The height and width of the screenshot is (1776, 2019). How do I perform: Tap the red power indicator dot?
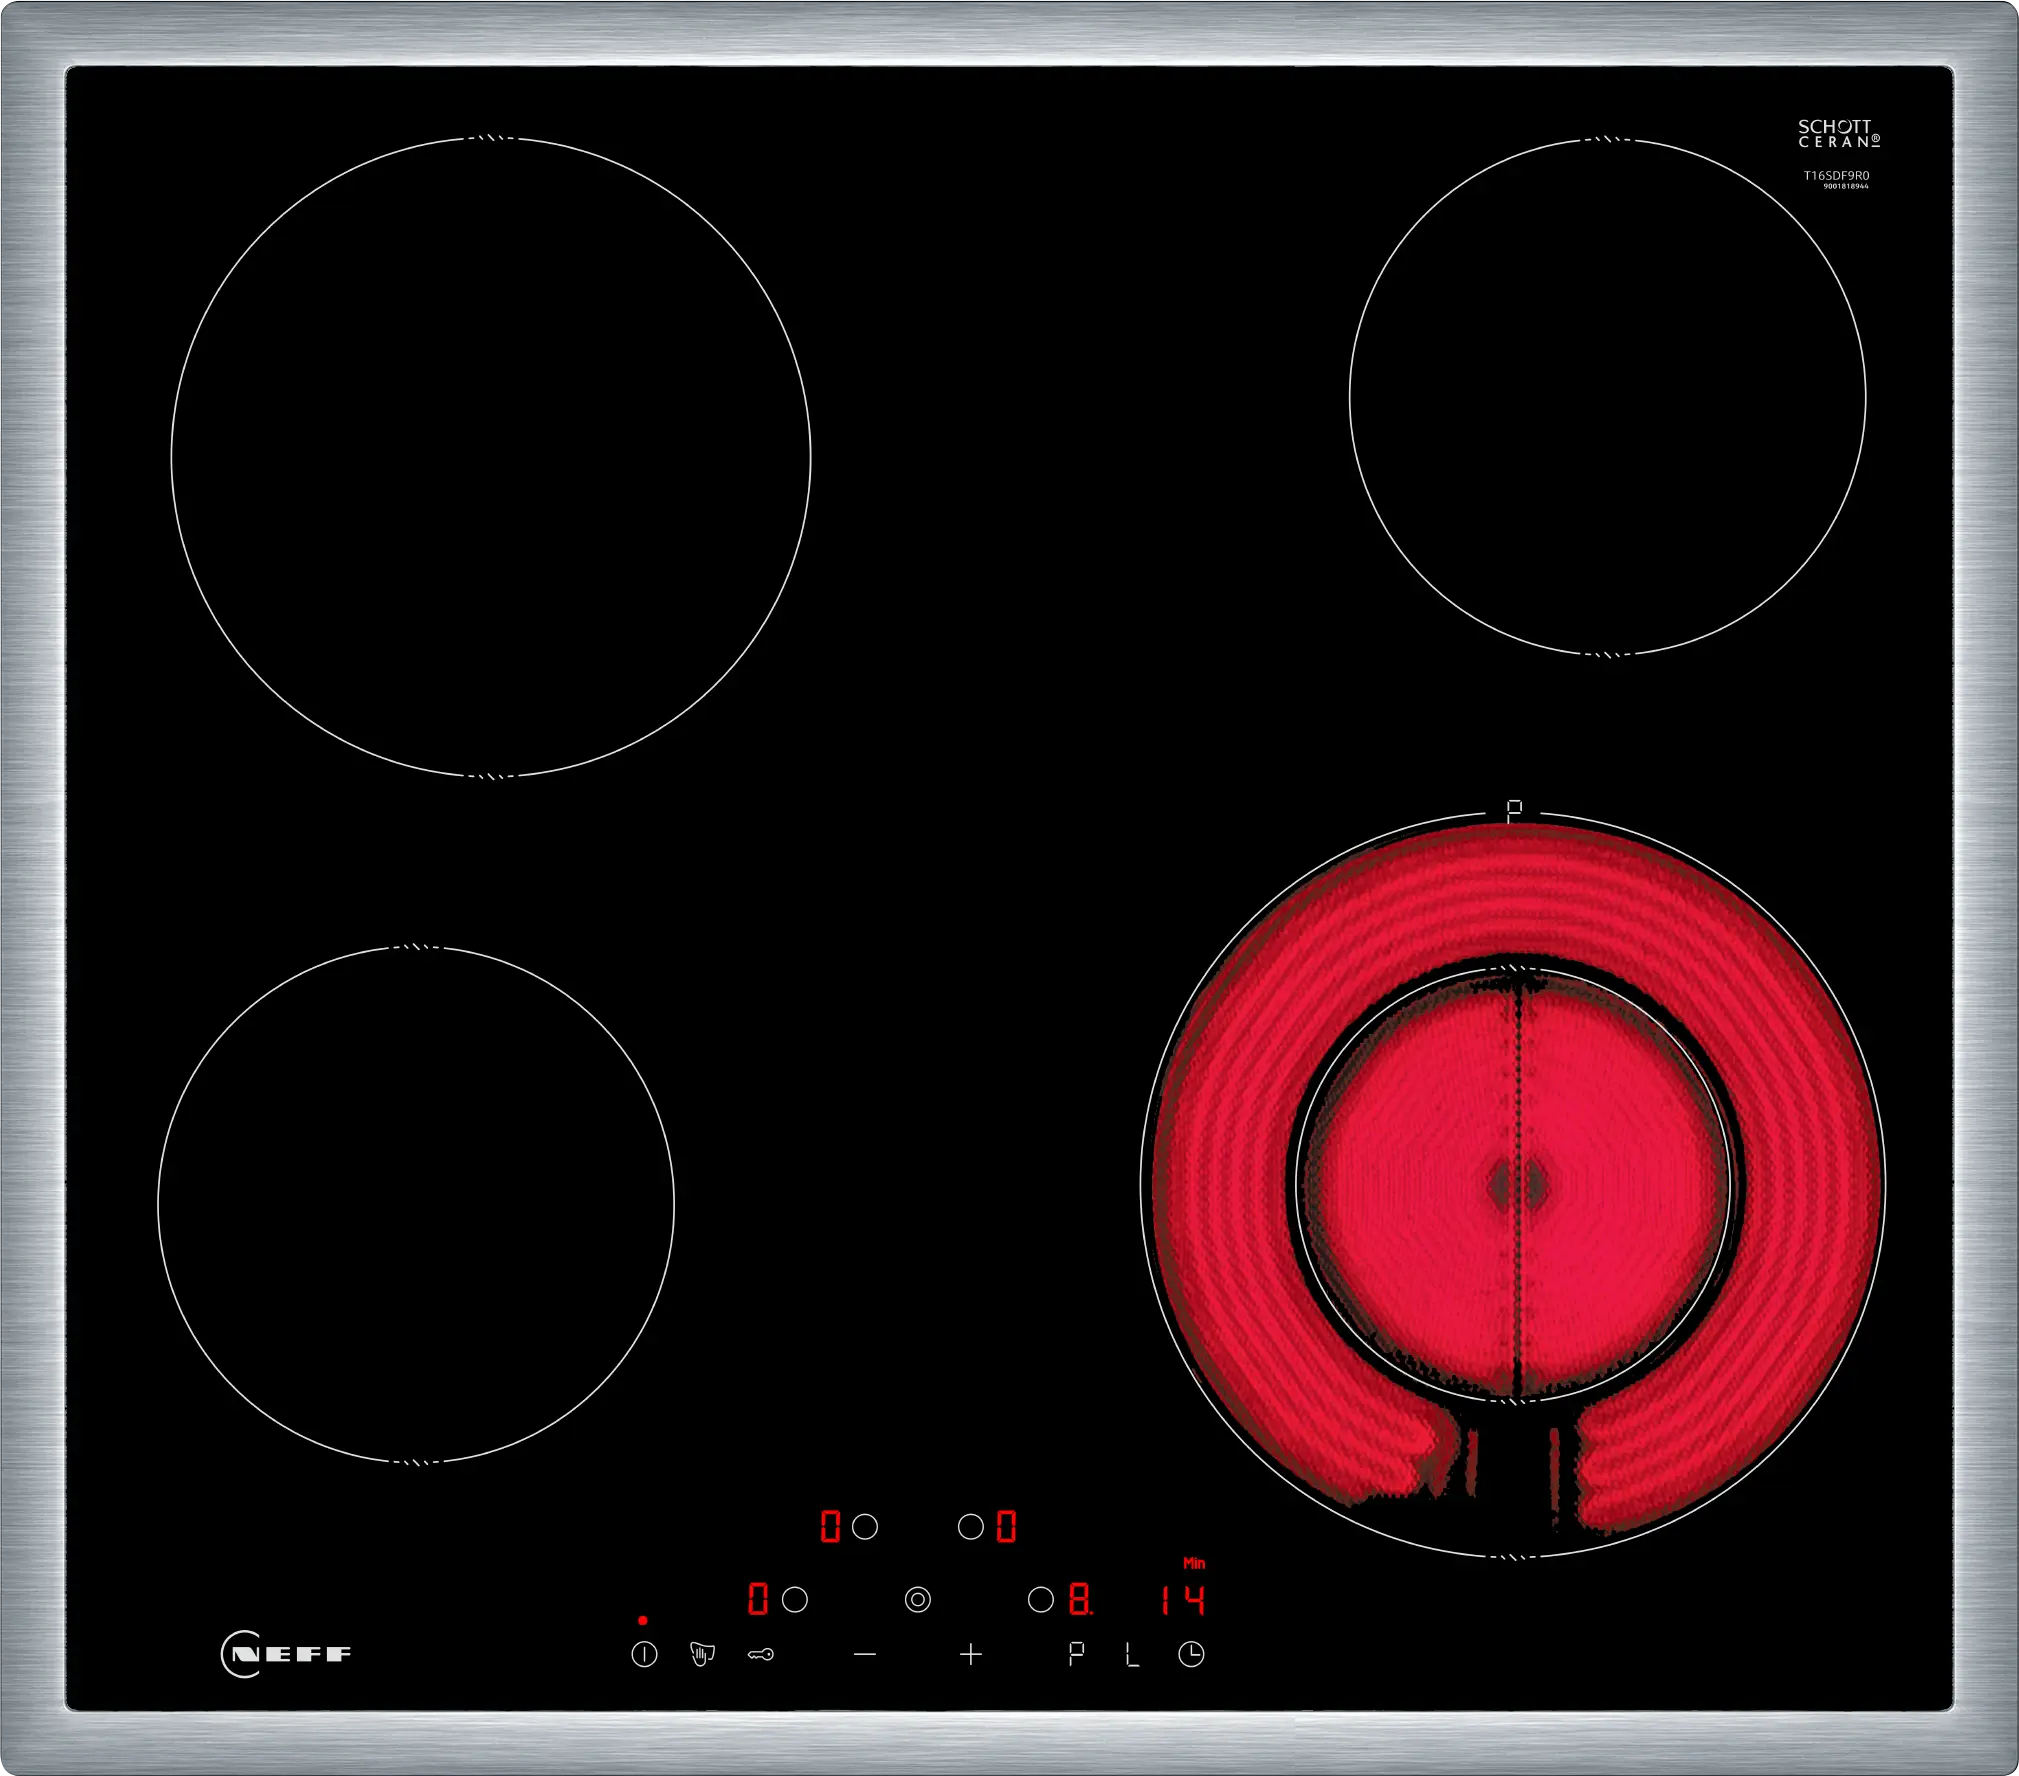click(x=643, y=1620)
